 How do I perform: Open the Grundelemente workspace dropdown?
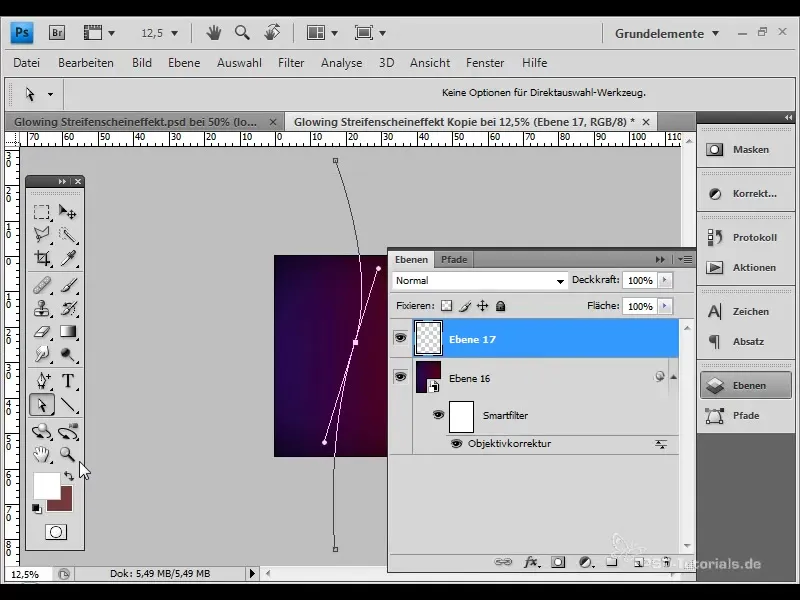[x=667, y=34]
